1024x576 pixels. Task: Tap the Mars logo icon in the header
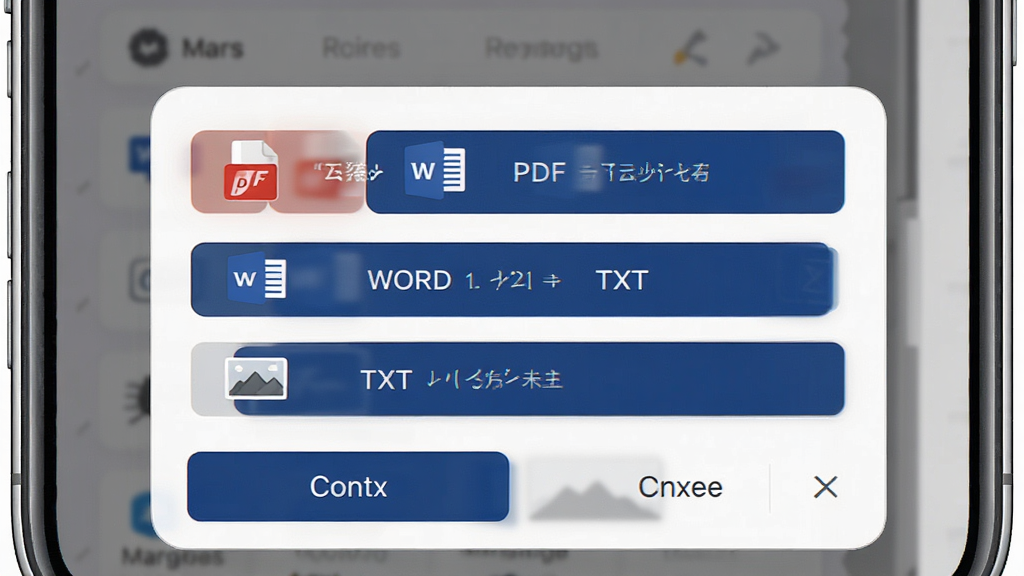(148, 48)
